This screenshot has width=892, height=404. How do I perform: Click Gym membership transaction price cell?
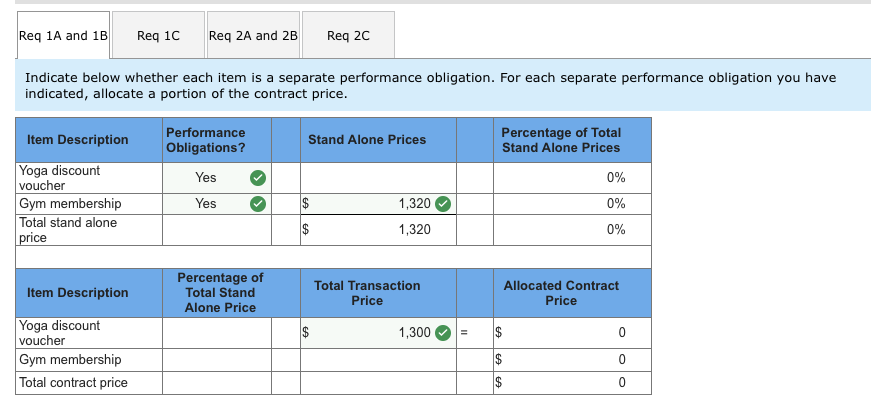point(378,360)
